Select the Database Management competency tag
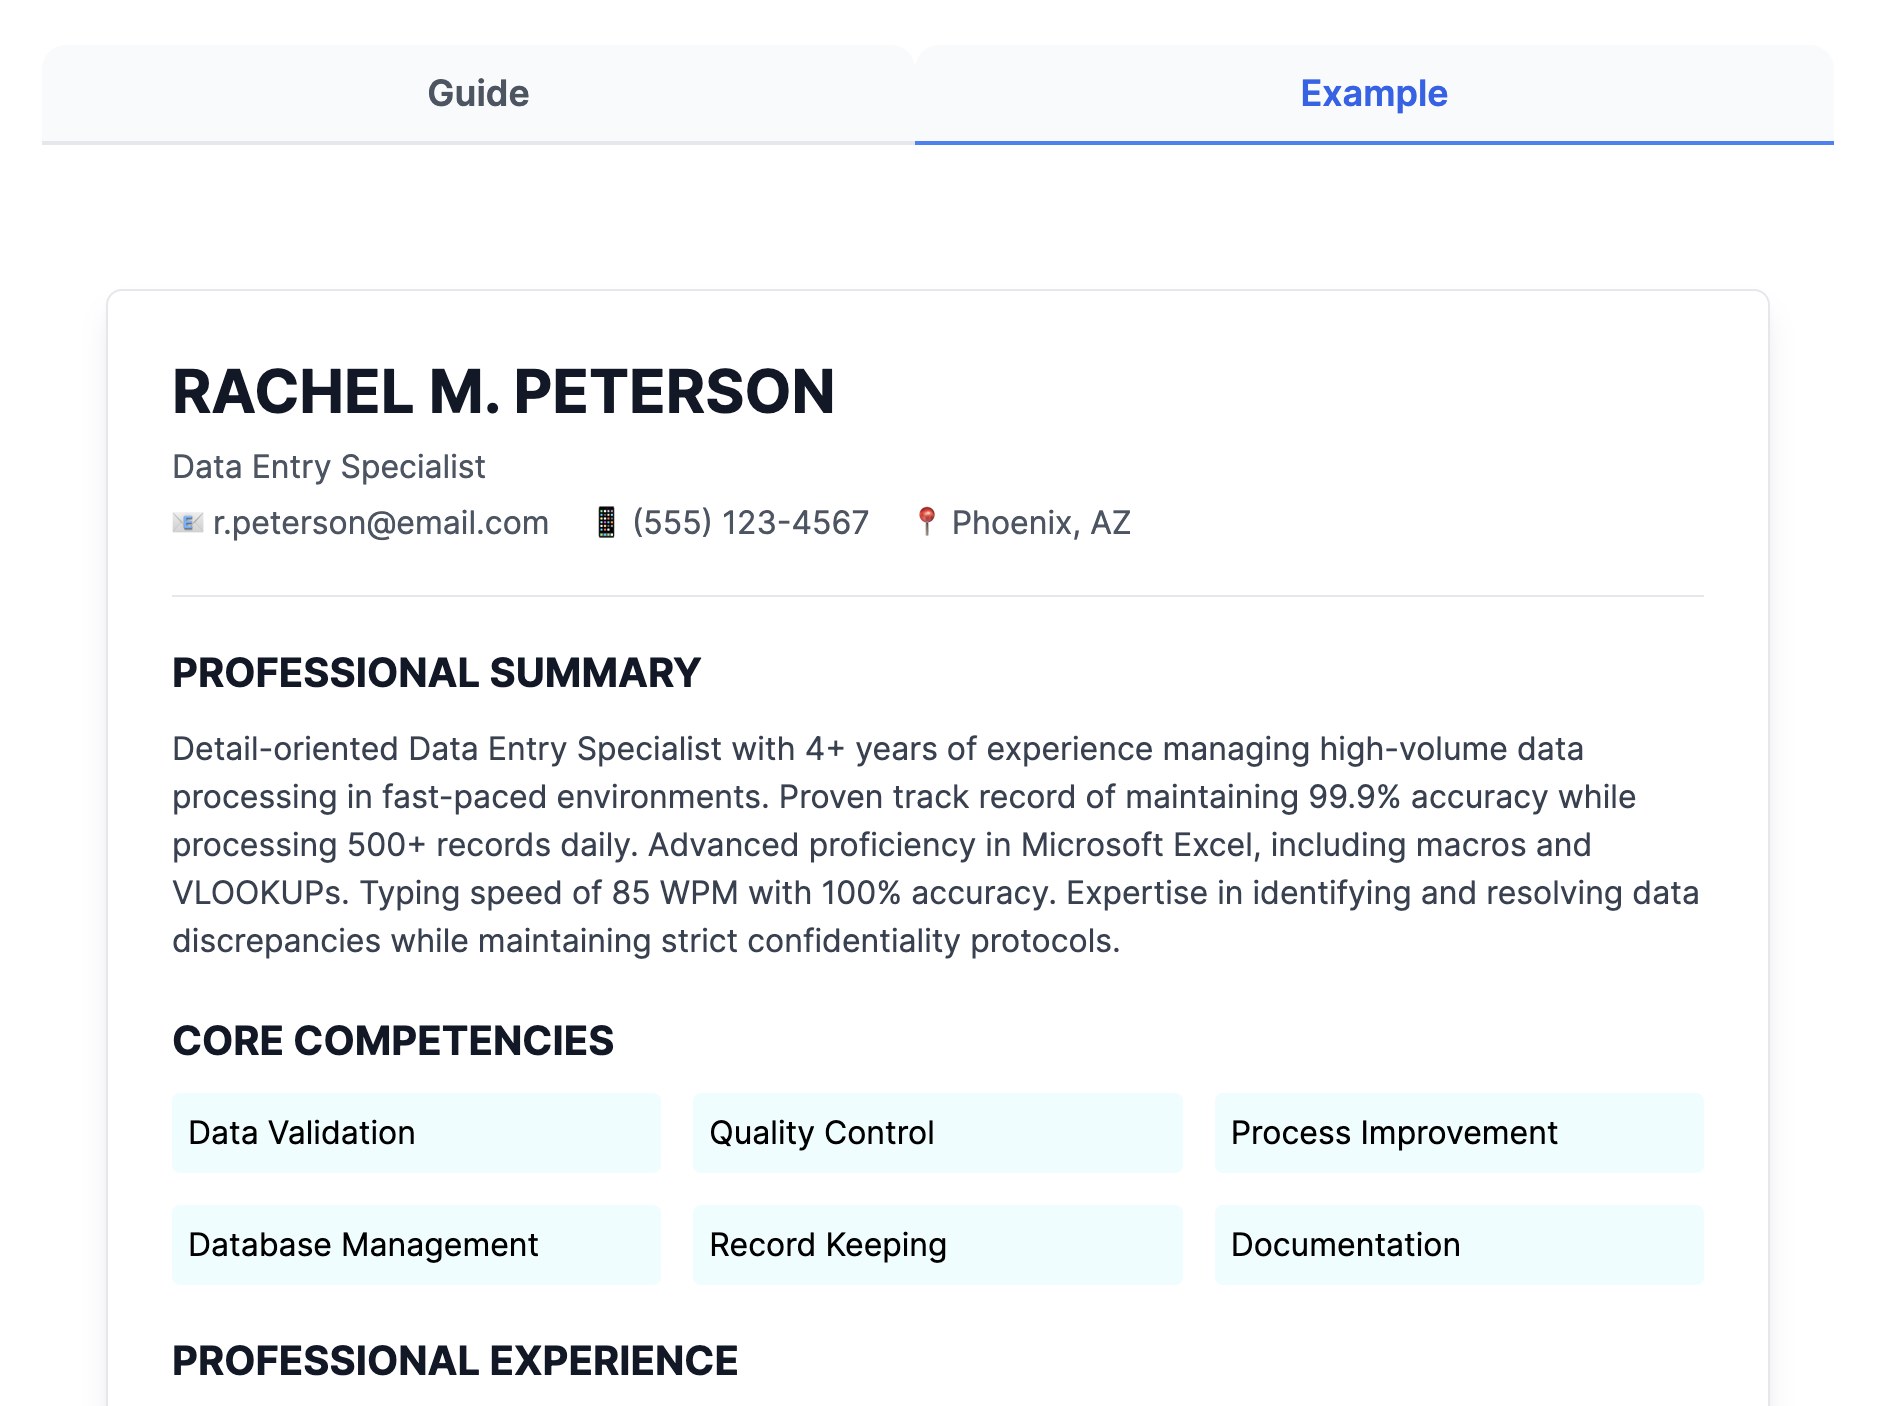The width and height of the screenshot is (1884, 1406). tap(416, 1245)
